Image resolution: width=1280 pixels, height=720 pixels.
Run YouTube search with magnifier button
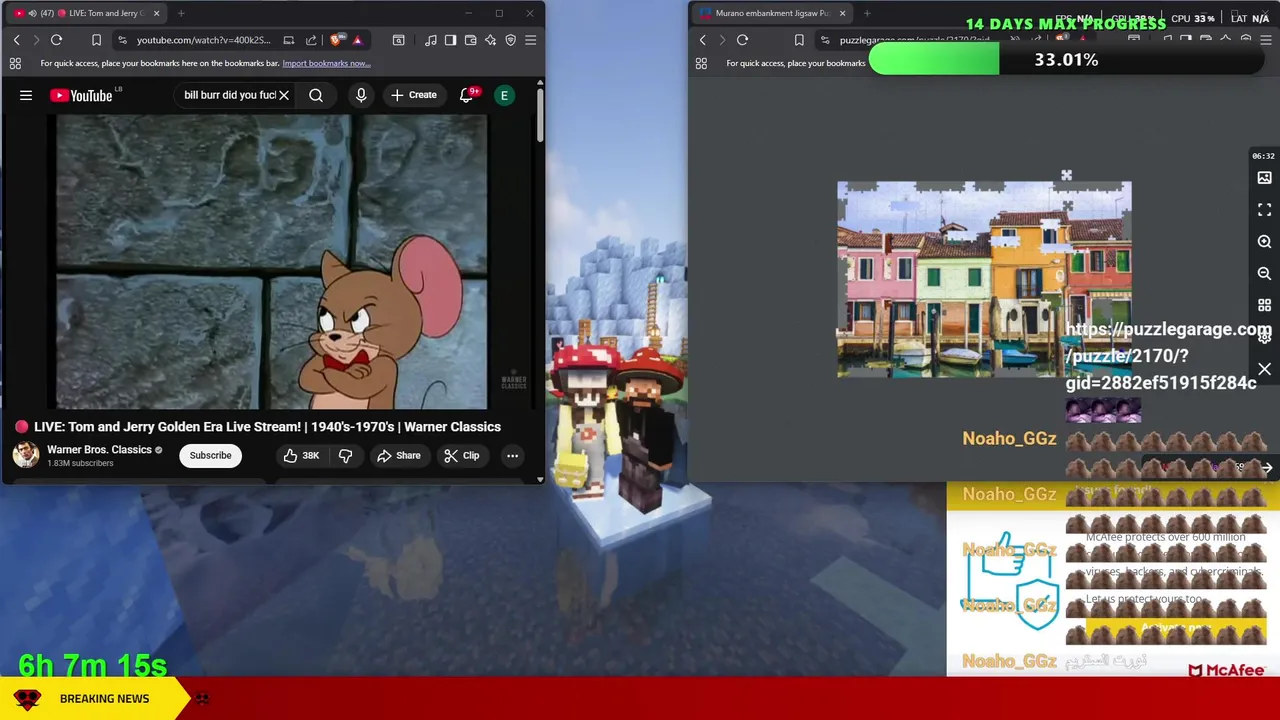316,95
